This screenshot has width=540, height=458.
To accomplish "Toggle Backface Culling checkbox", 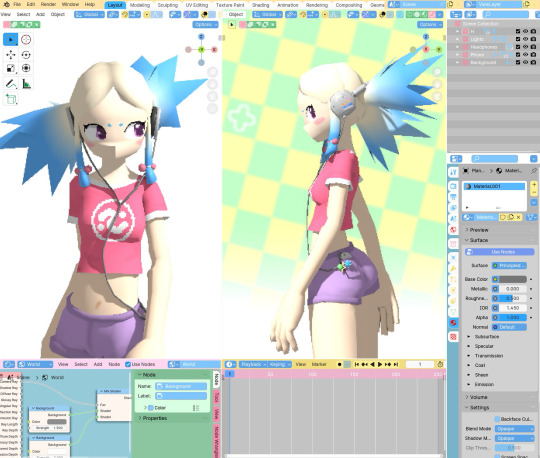I will [497, 419].
